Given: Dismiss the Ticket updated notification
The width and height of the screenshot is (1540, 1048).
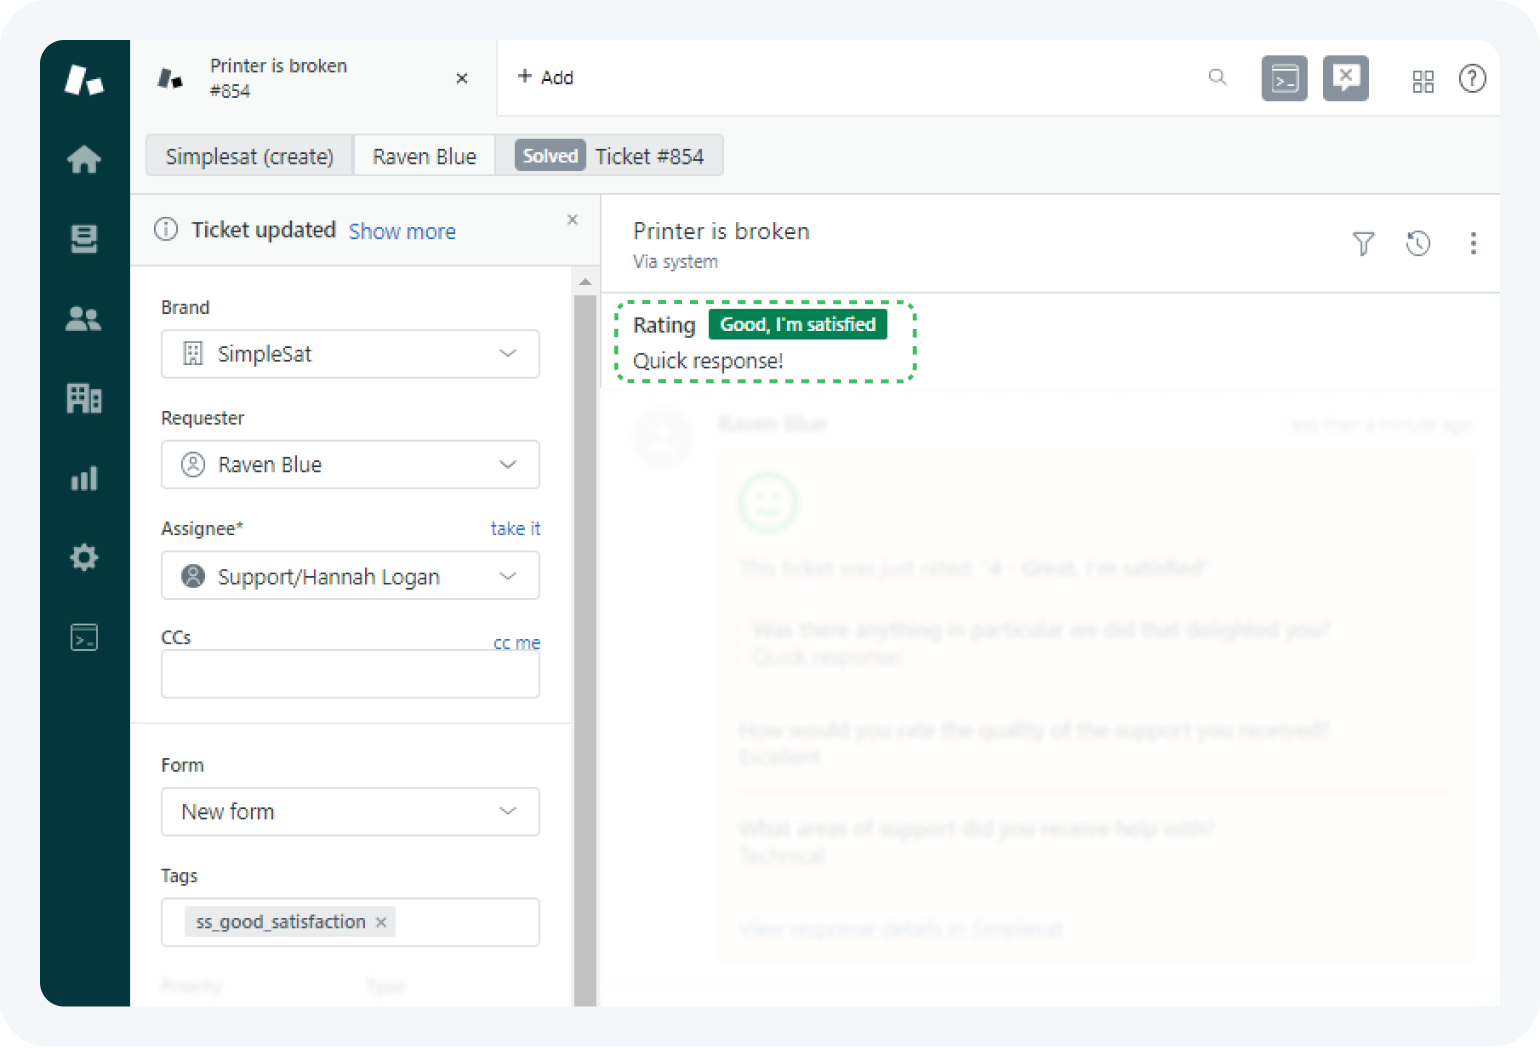Looking at the screenshot, I should click(x=573, y=219).
